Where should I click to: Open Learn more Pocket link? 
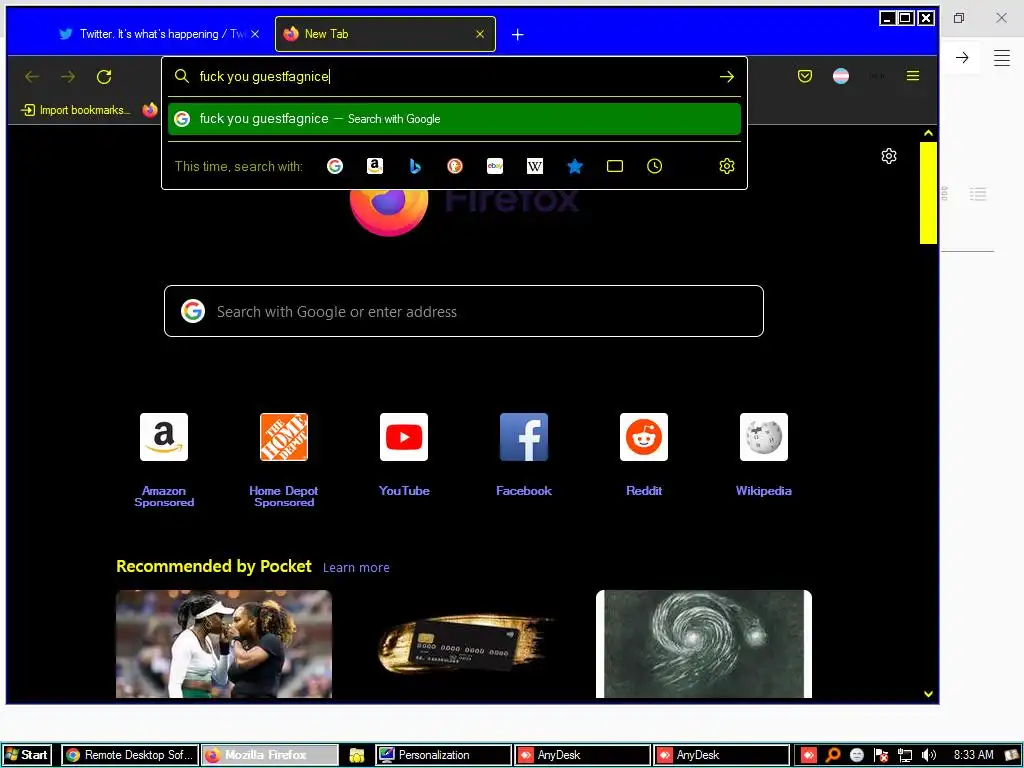(356, 568)
